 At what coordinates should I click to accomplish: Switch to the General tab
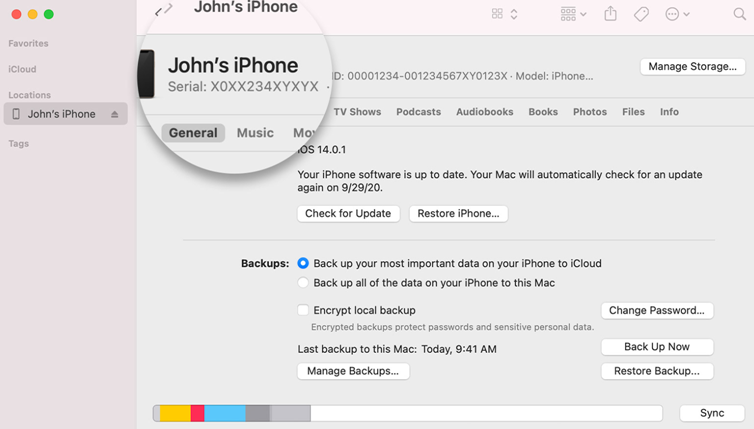(193, 133)
